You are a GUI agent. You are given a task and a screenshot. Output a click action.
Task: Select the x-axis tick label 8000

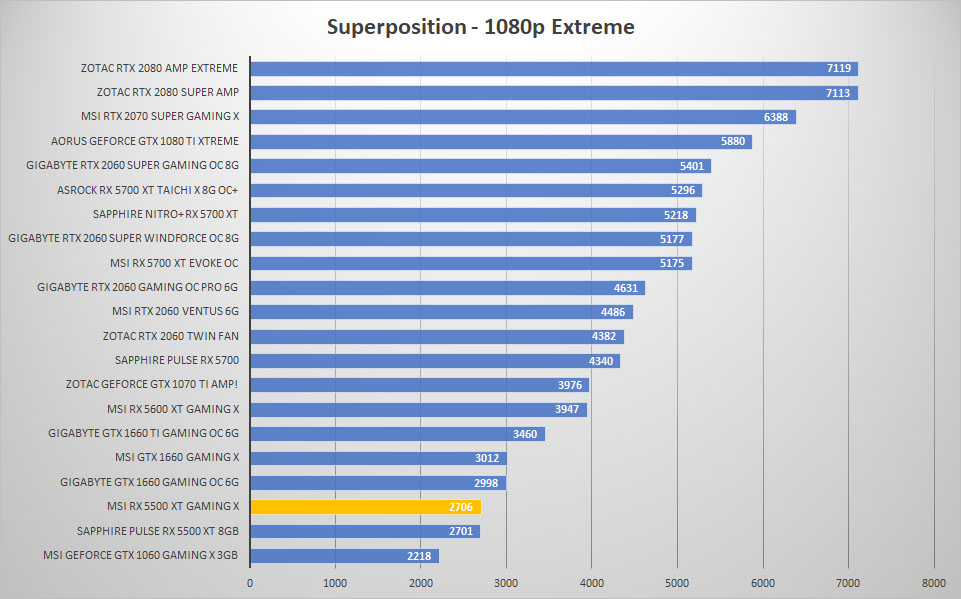(x=934, y=582)
